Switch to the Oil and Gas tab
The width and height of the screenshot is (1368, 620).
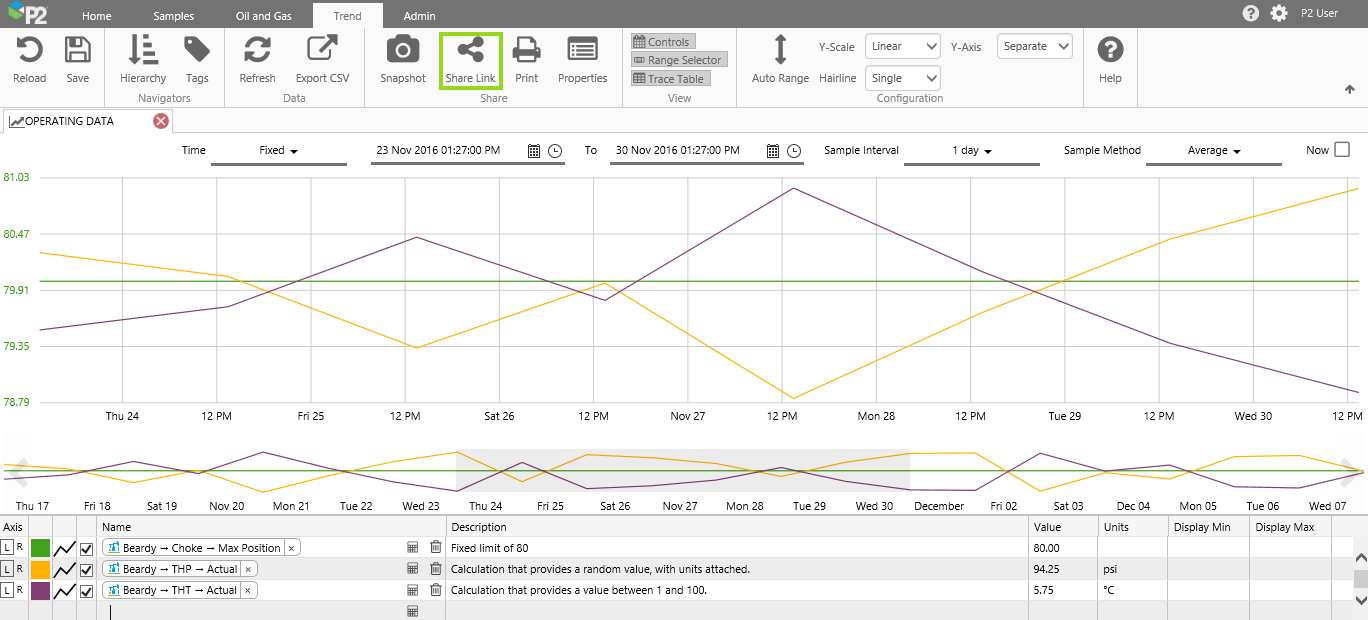tap(263, 16)
